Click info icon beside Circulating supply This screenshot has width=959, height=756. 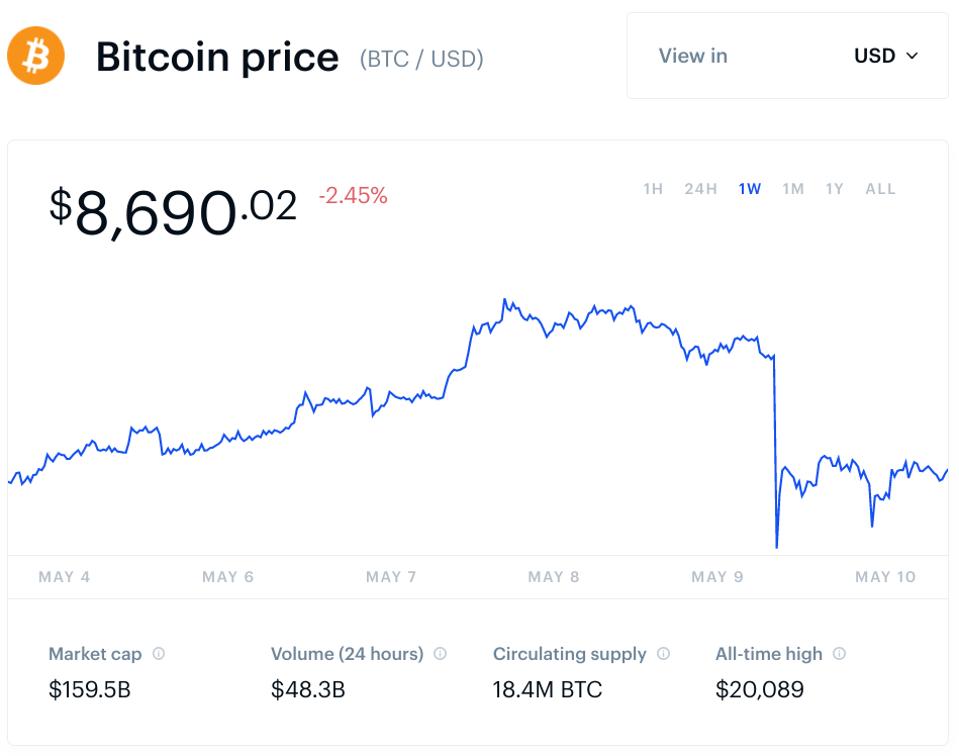pos(663,654)
